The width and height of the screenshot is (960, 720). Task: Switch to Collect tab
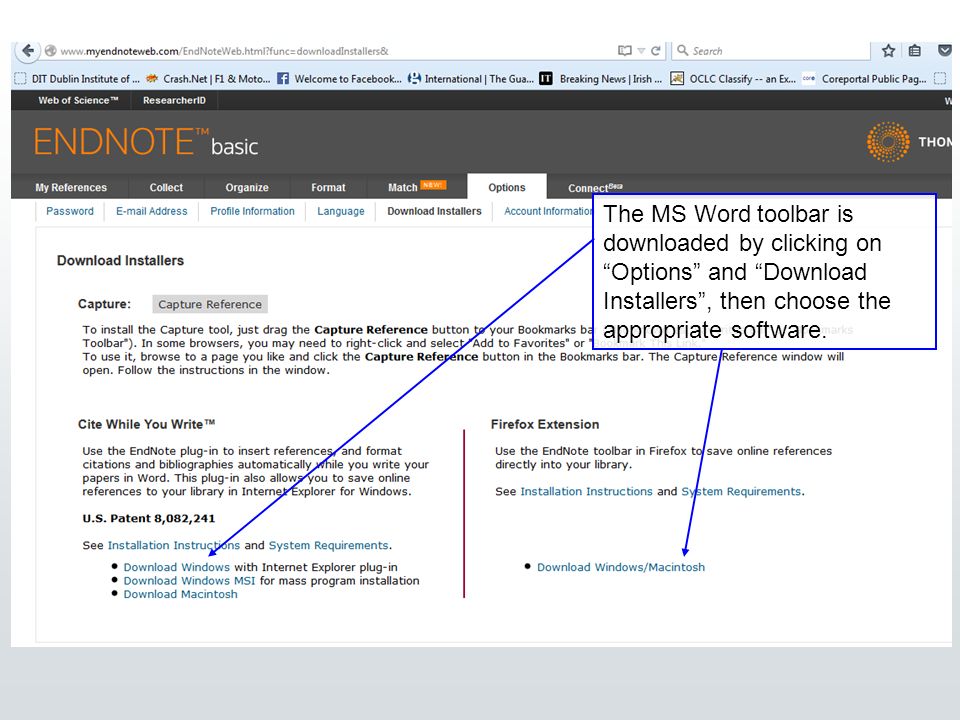(x=166, y=187)
